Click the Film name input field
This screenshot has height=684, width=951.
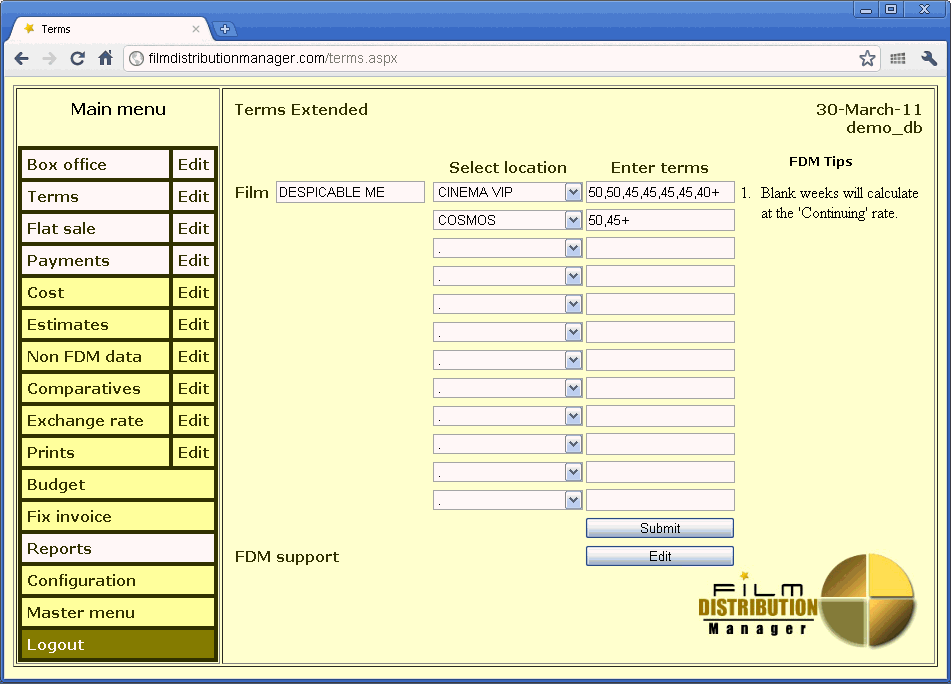[x=350, y=192]
